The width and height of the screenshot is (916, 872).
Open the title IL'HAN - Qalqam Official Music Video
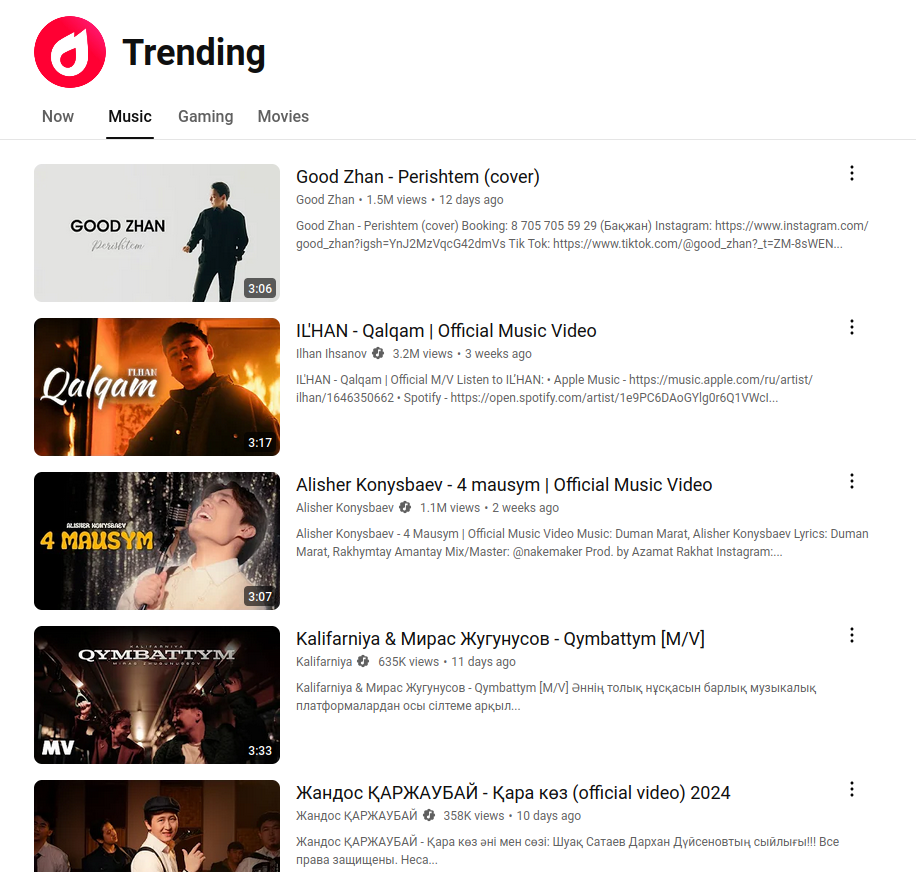446,331
